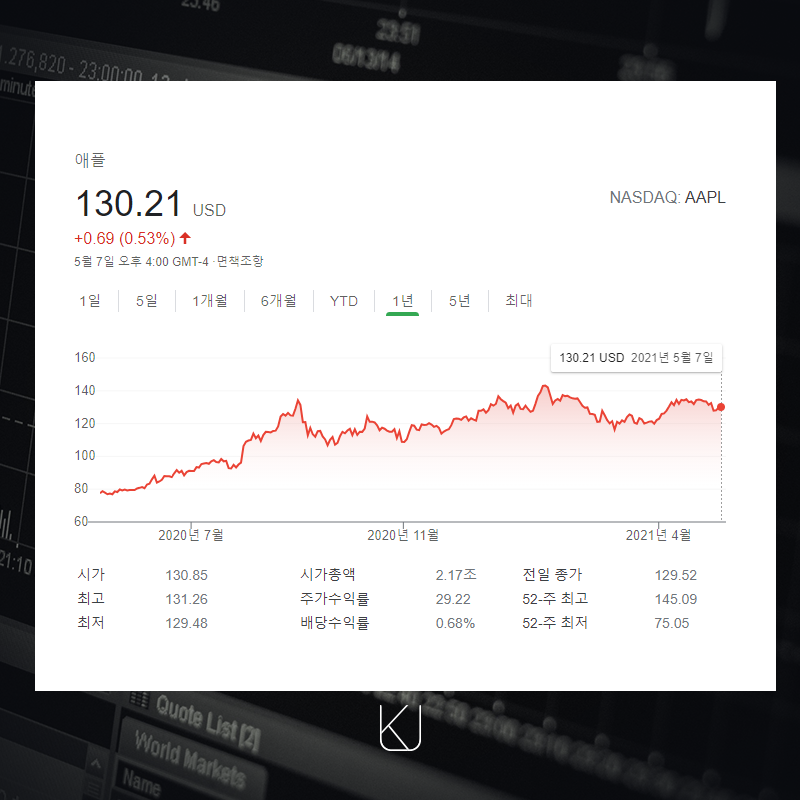The width and height of the screenshot is (800, 800).
Task: Click the 2020년 11월 axis label
Action: (403, 535)
